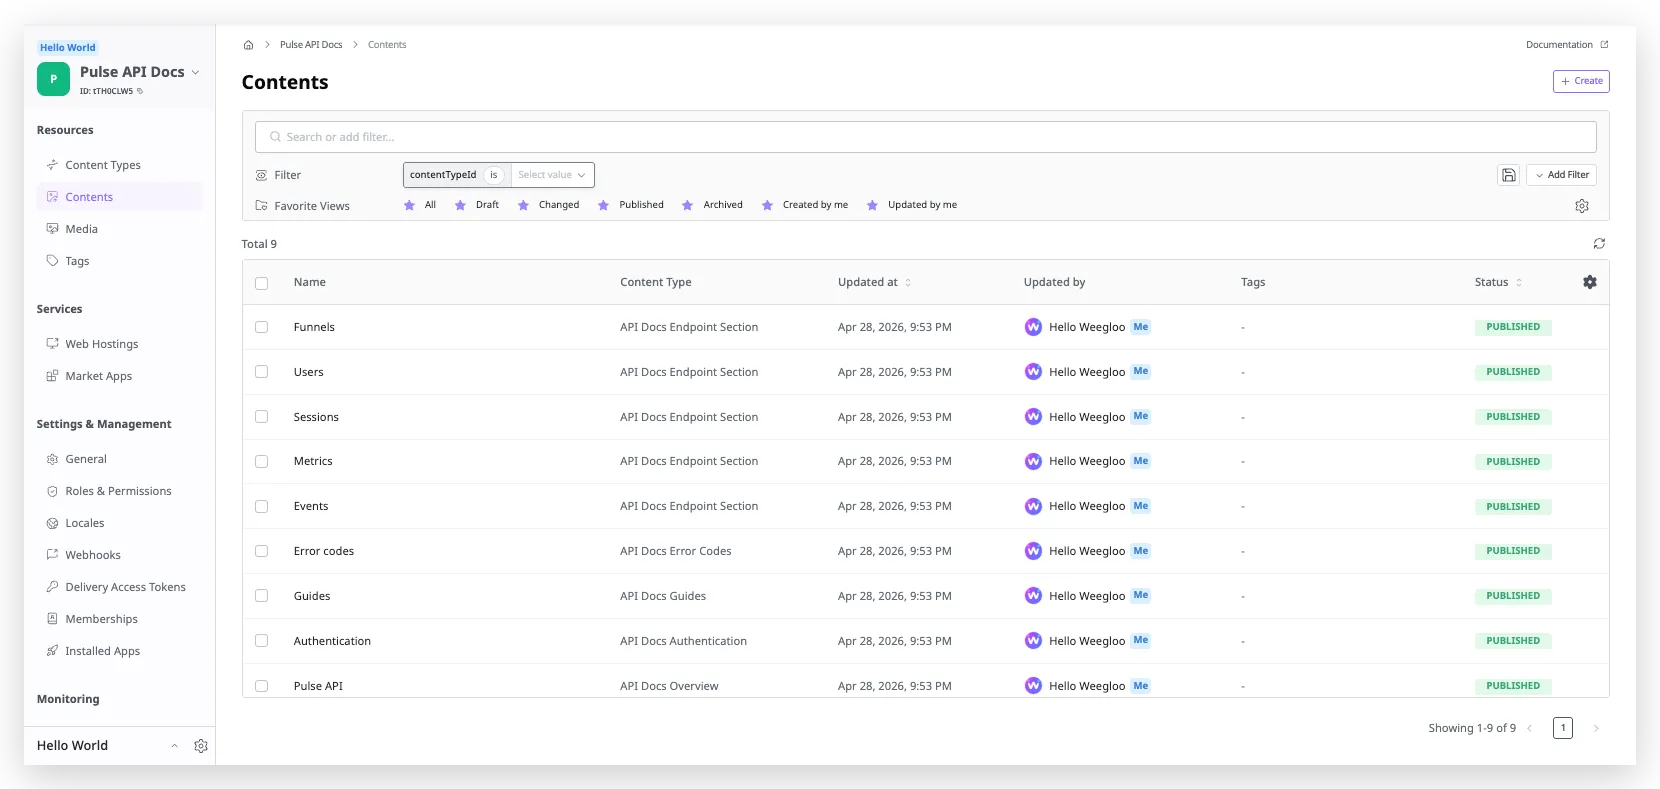Sort by the Updated at column
This screenshot has width=1660, height=789.
click(x=874, y=283)
